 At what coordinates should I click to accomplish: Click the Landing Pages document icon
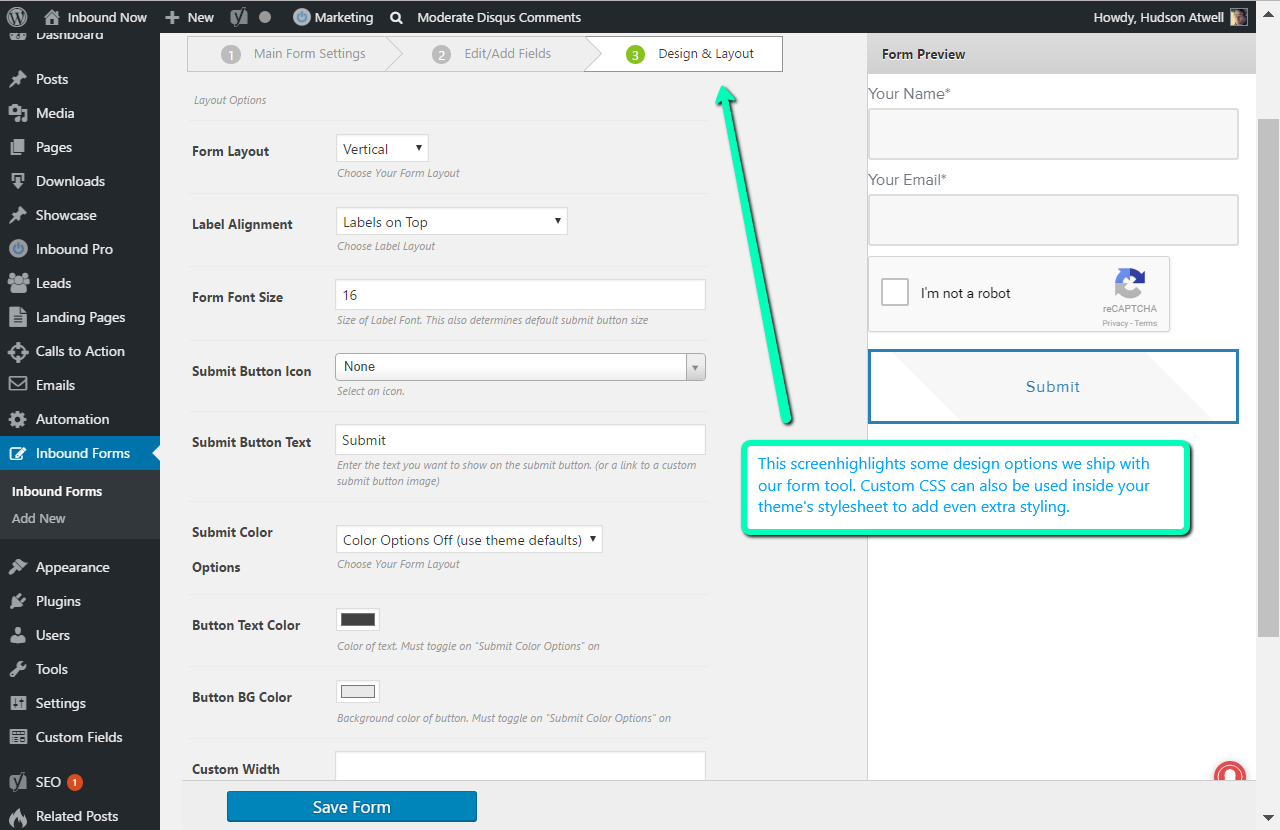pos(18,317)
